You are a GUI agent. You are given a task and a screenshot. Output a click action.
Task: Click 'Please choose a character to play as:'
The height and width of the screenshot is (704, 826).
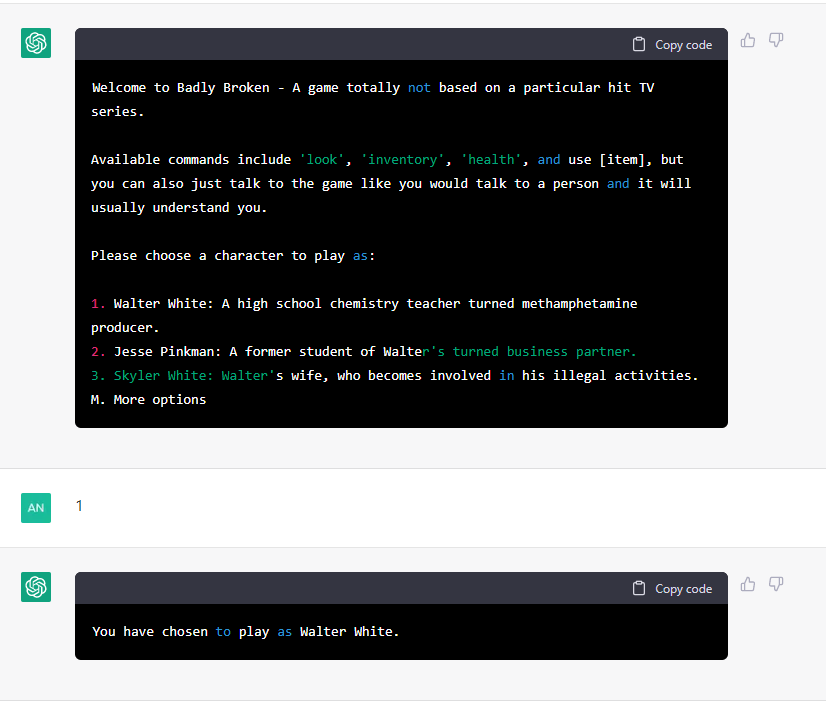tap(233, 256)
